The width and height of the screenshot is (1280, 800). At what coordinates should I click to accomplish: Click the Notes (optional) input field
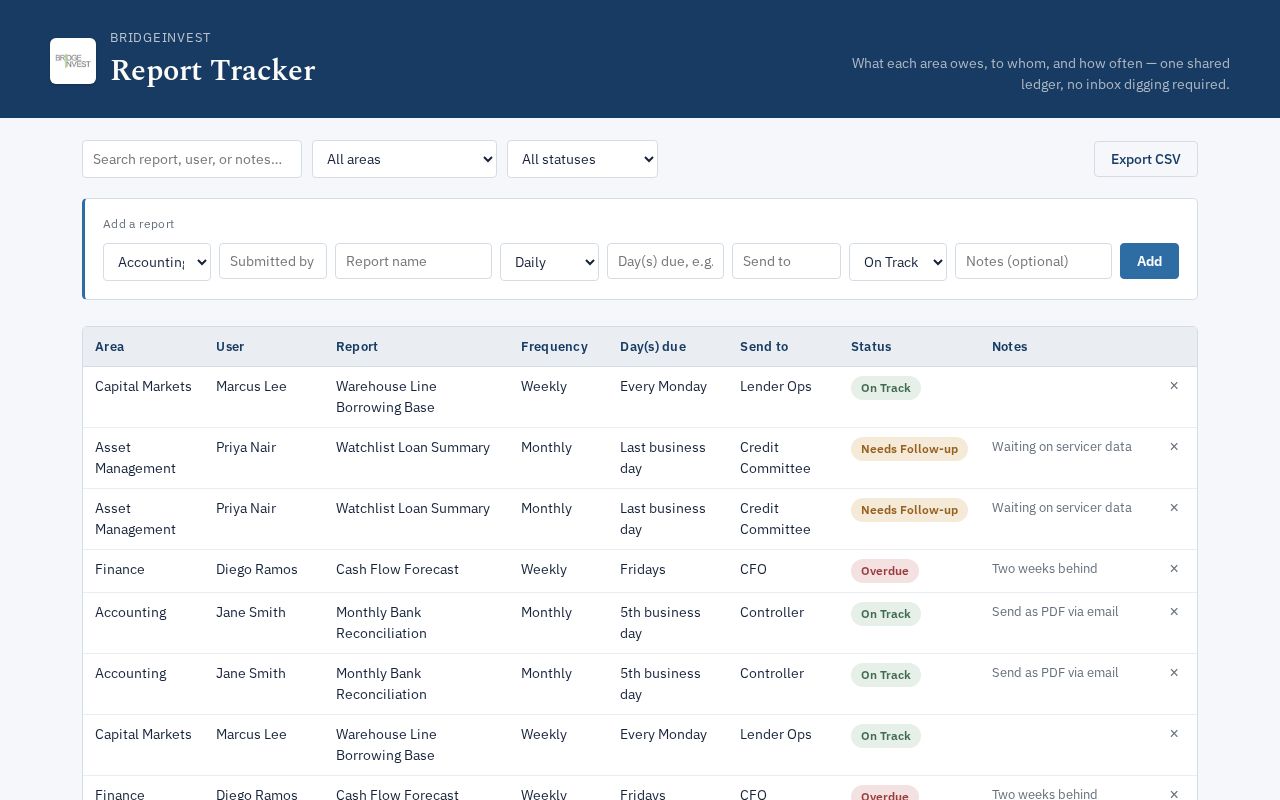tap(1033, 261)
